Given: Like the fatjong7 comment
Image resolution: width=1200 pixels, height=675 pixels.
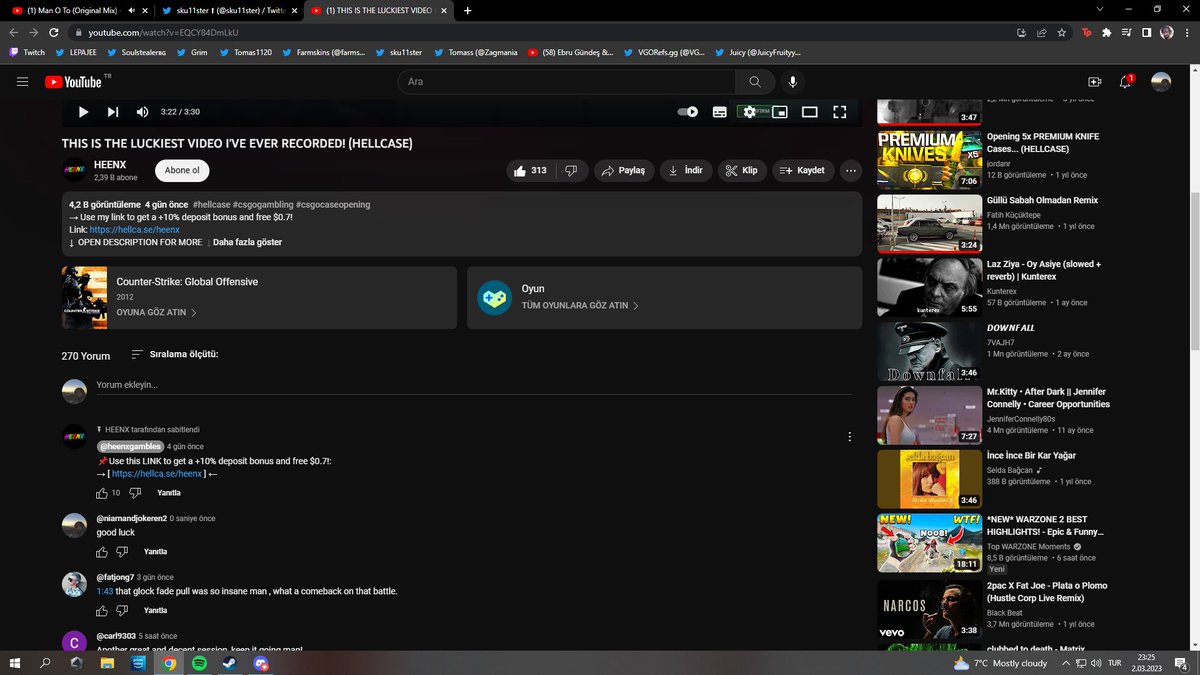Looking at the screenshot, I should coord(102,610).
